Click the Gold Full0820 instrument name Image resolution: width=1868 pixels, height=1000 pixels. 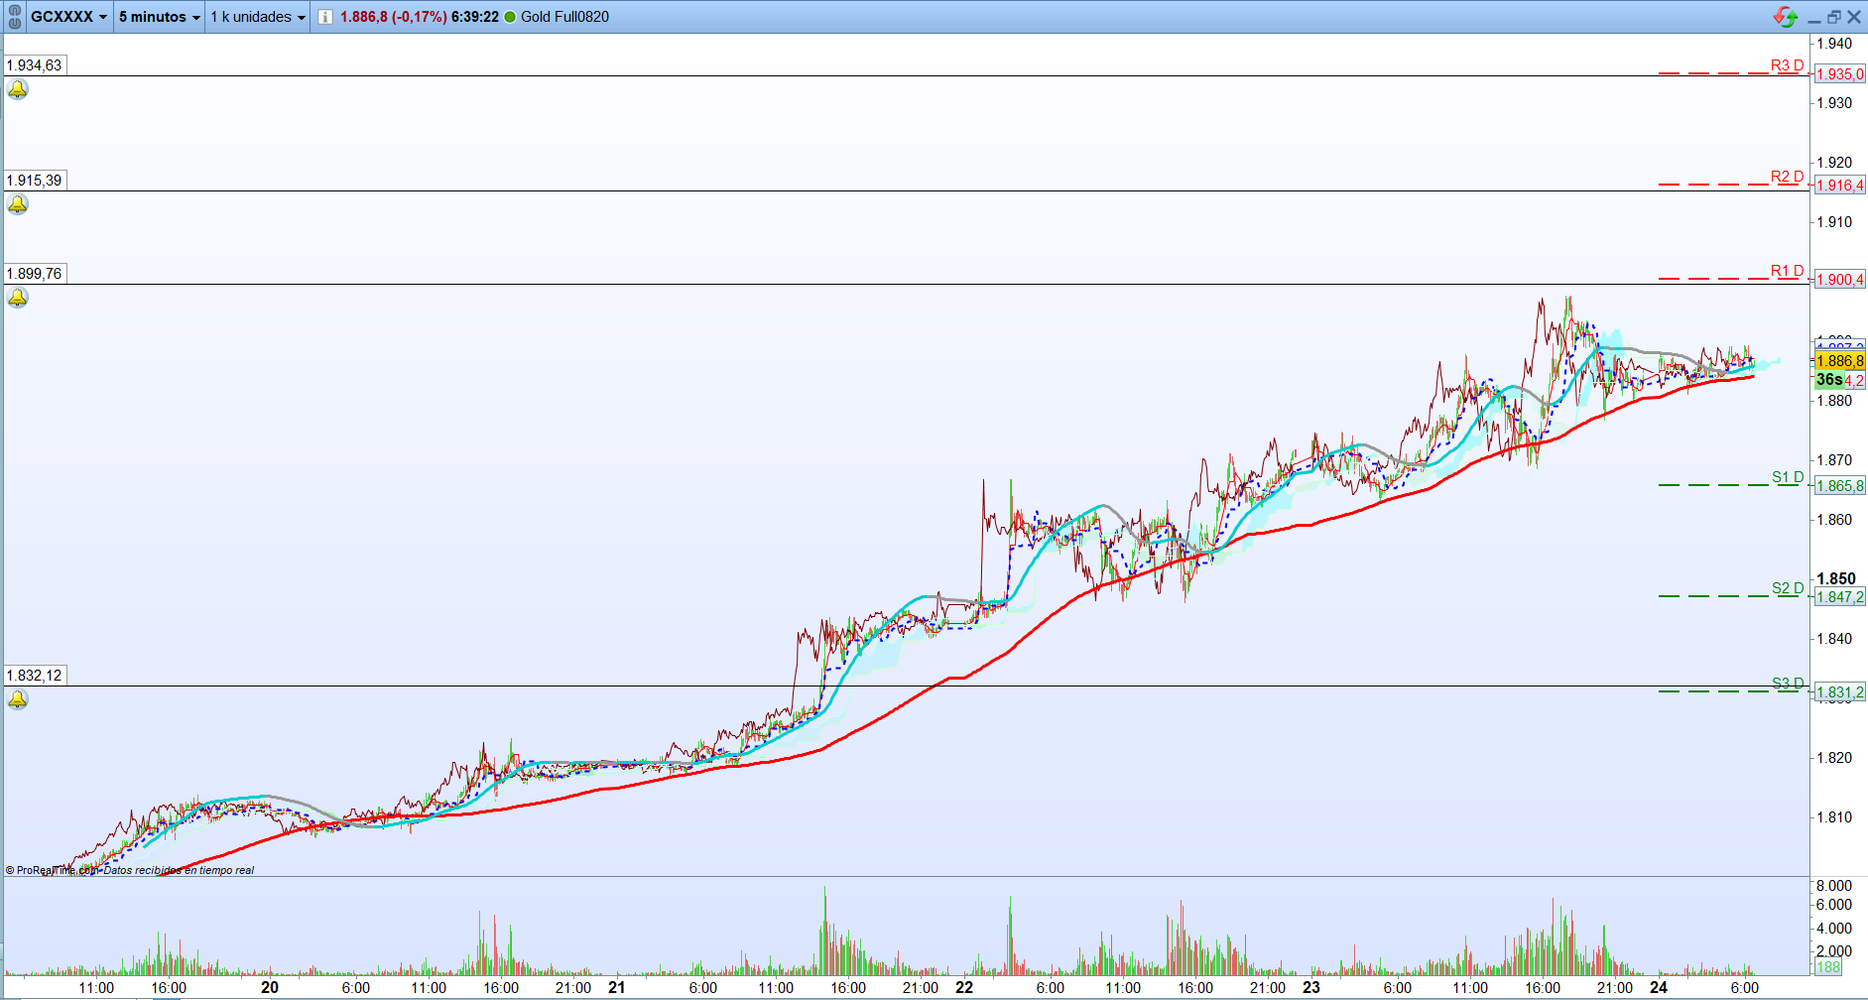click(565, 17)
